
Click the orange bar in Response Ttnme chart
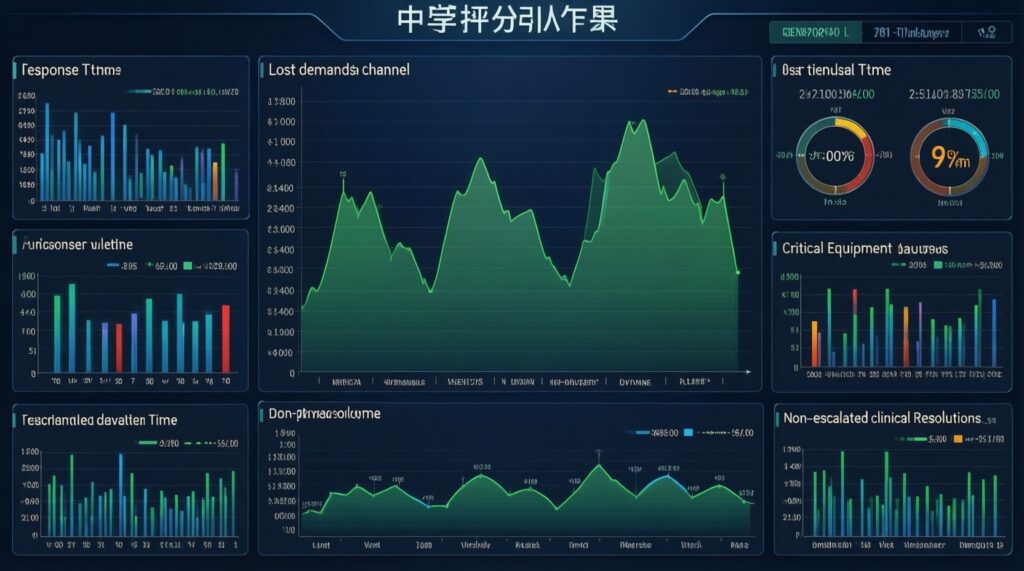click(x=215, y=181)
